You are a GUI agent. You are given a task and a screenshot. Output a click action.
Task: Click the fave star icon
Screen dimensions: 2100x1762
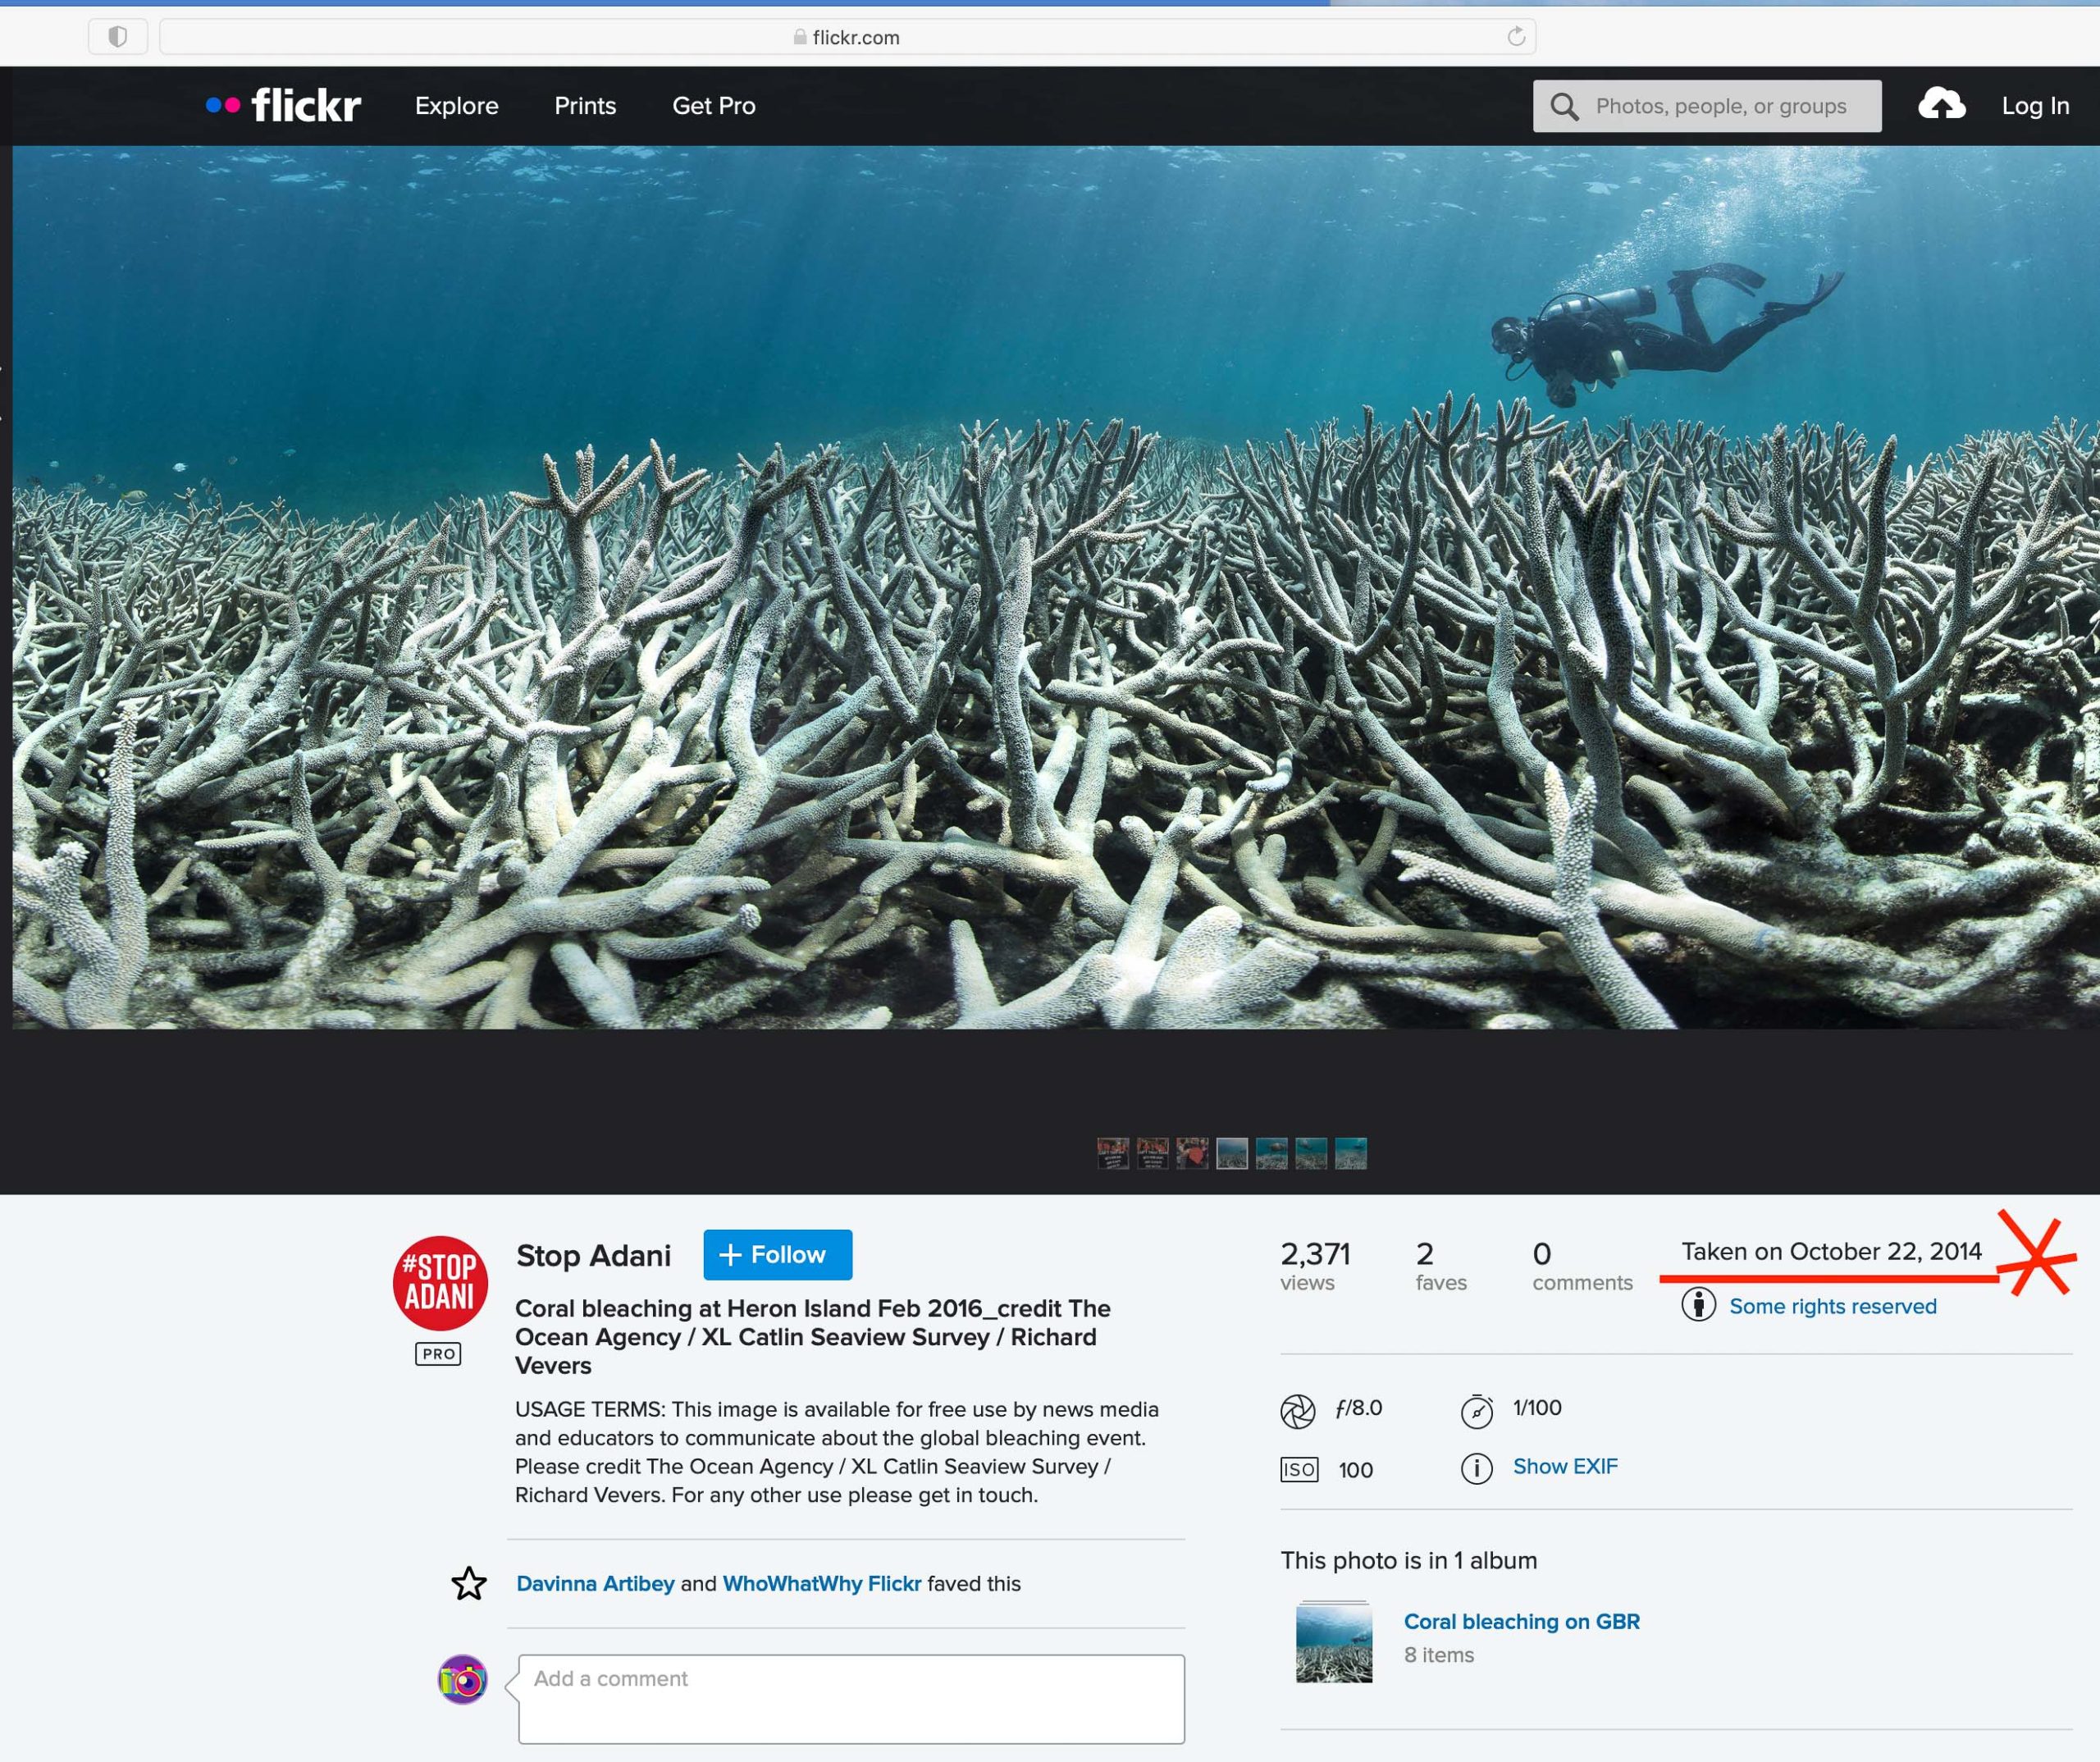[x=469, y=1584]
